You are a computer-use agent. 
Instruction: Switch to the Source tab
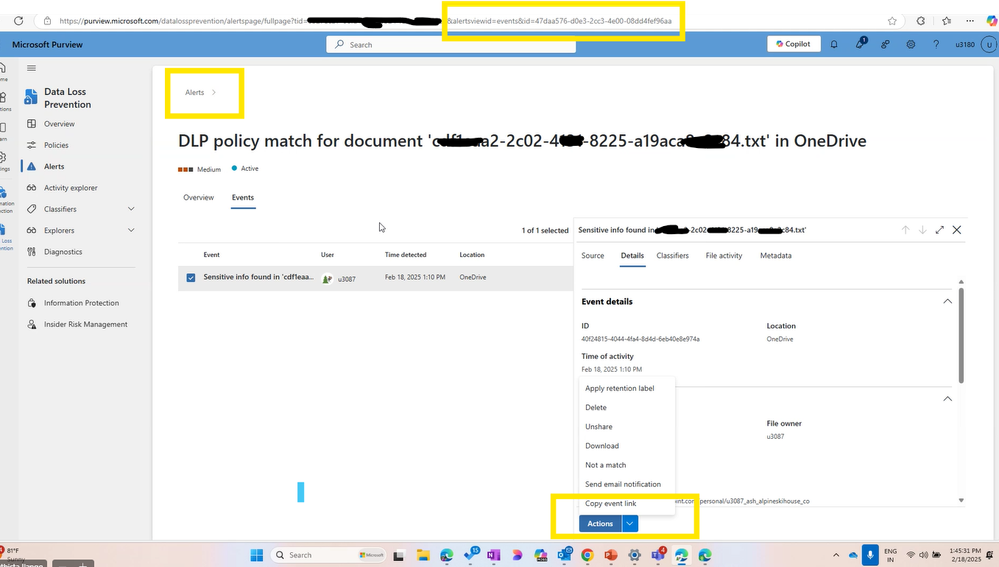[x=593, y=255]
